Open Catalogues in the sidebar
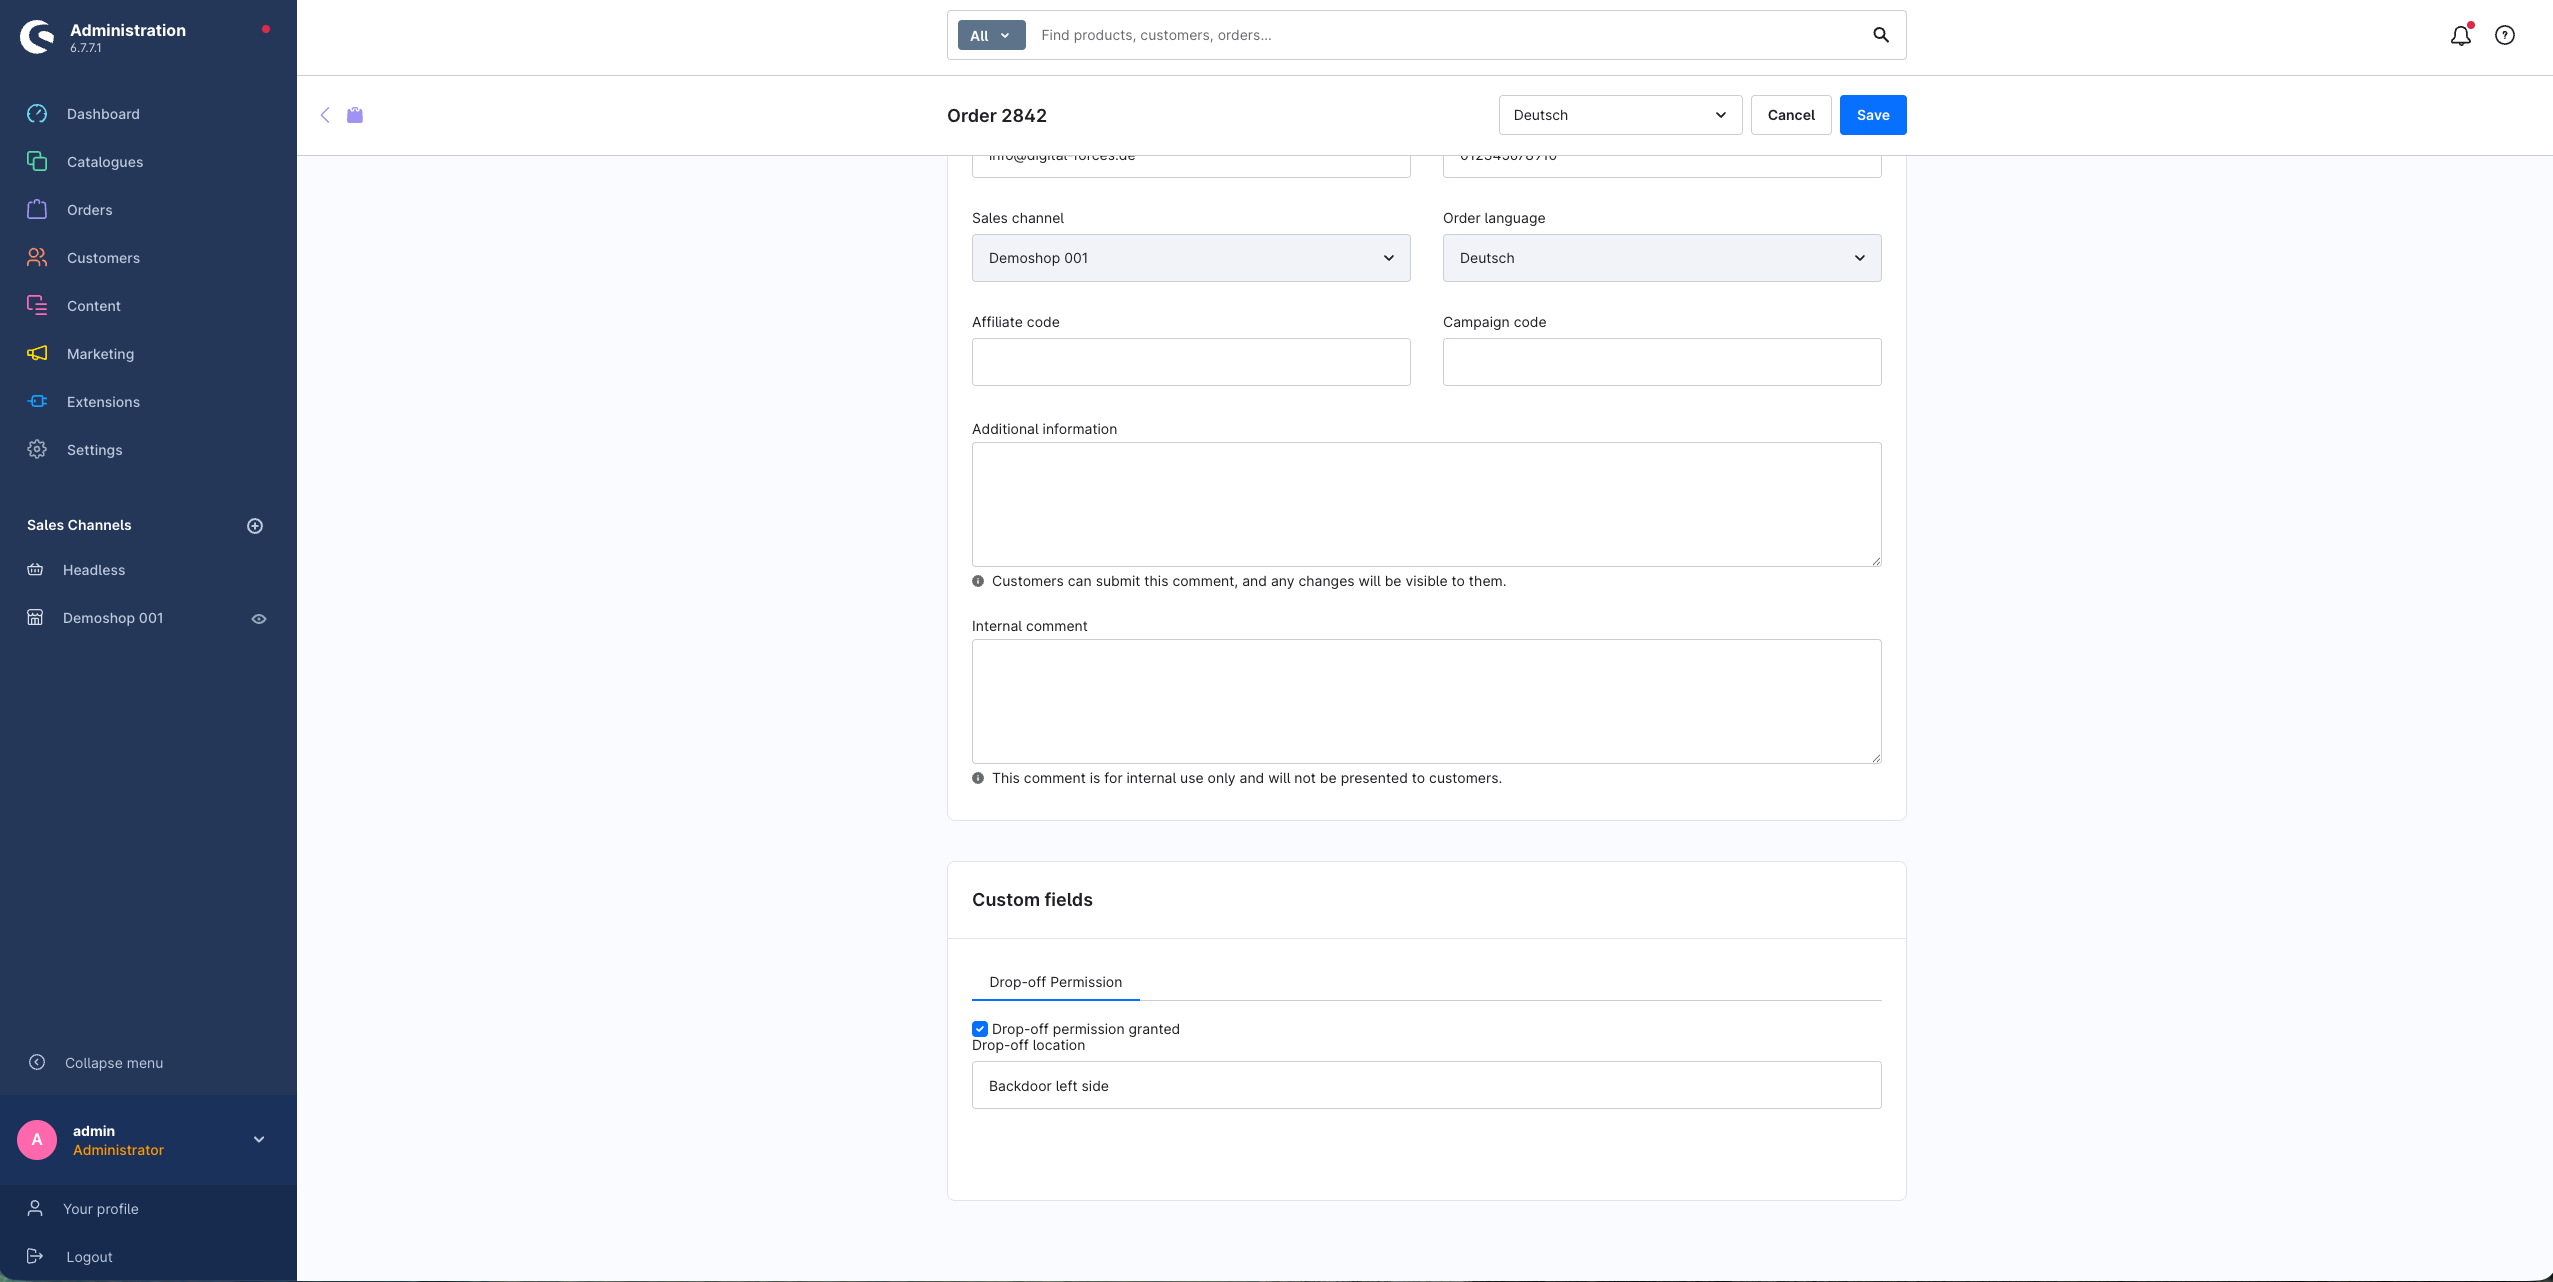2553x1282 pixels. (104, 162)
